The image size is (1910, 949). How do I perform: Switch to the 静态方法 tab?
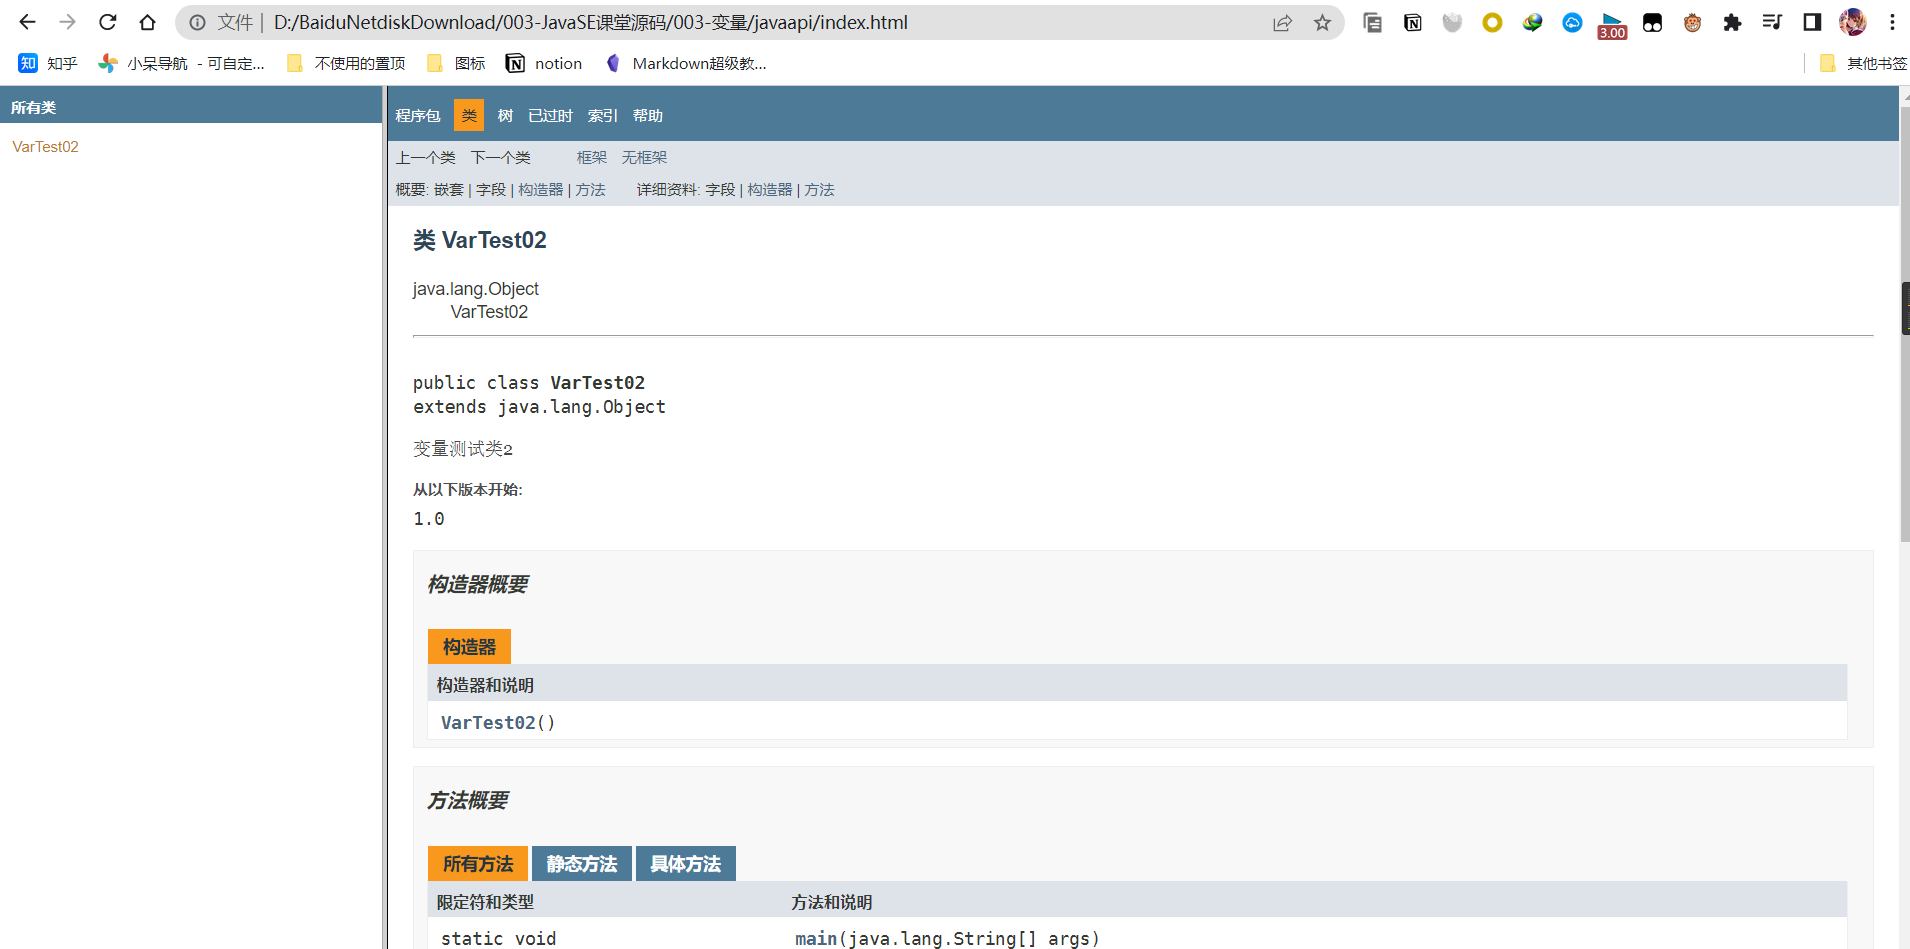pyautogui.click(x=581, y=864)
